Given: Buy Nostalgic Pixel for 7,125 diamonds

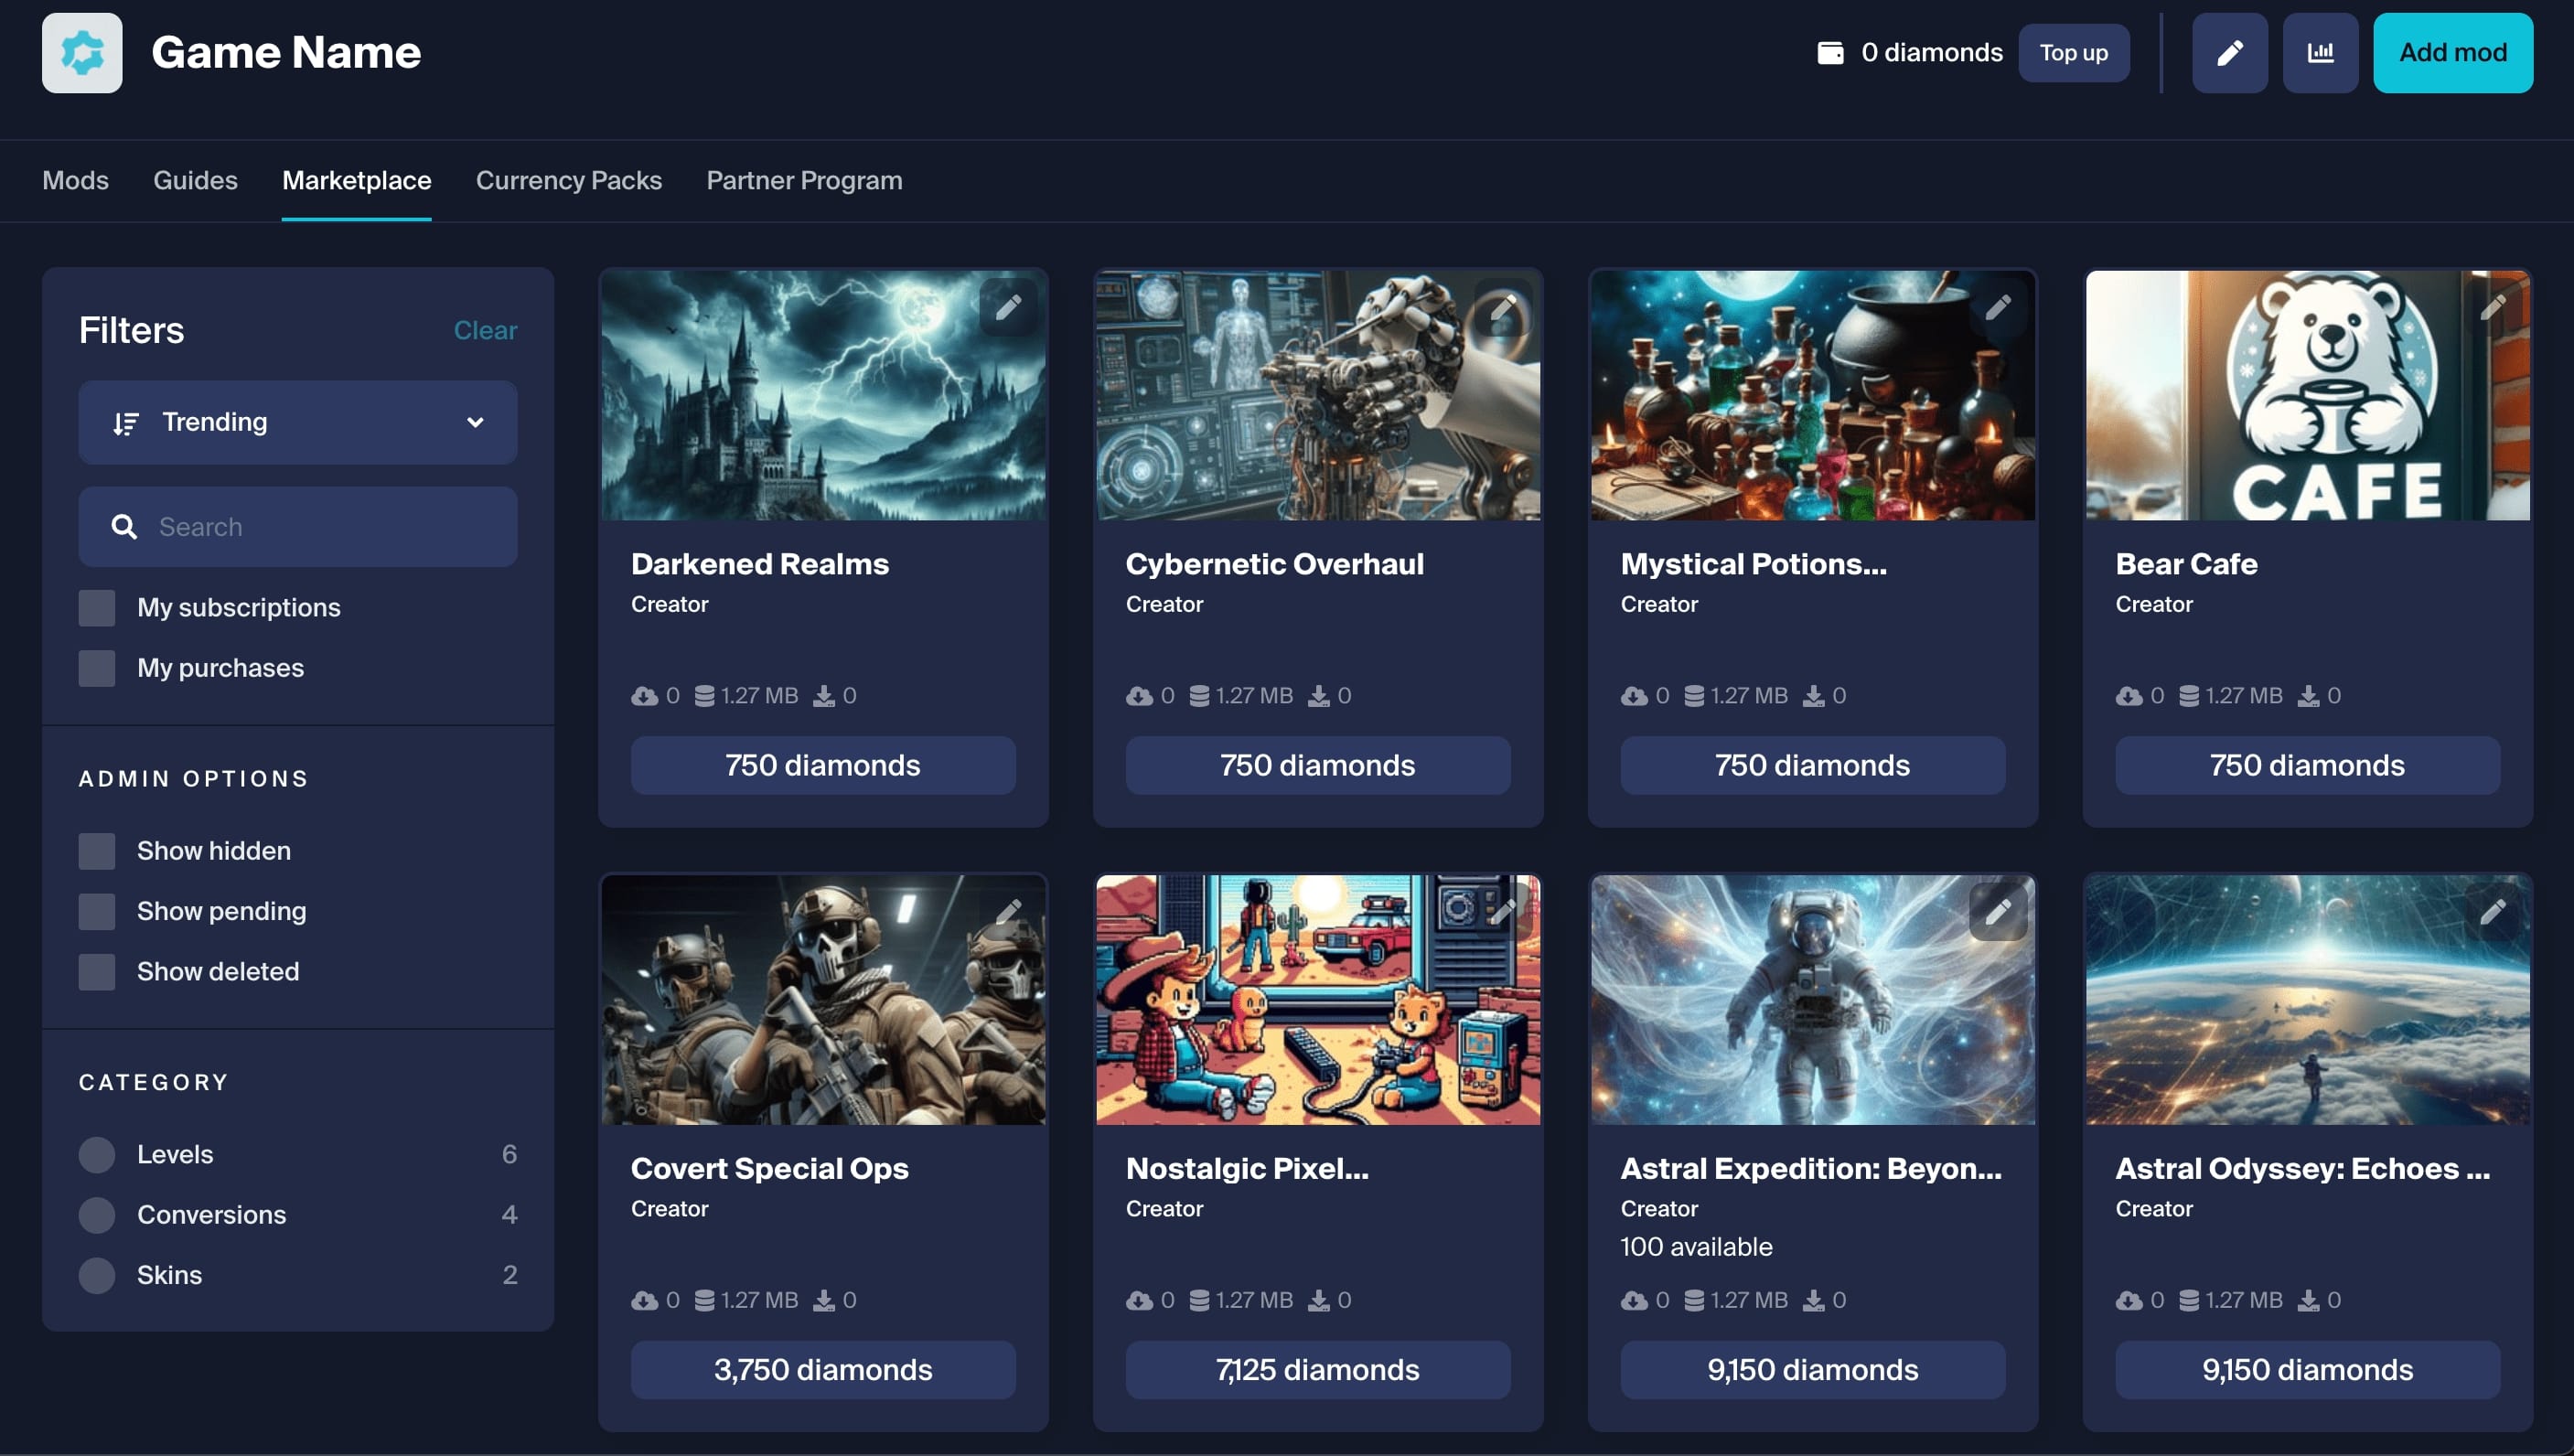Looking at the screenshot, I should 1318,1370.
